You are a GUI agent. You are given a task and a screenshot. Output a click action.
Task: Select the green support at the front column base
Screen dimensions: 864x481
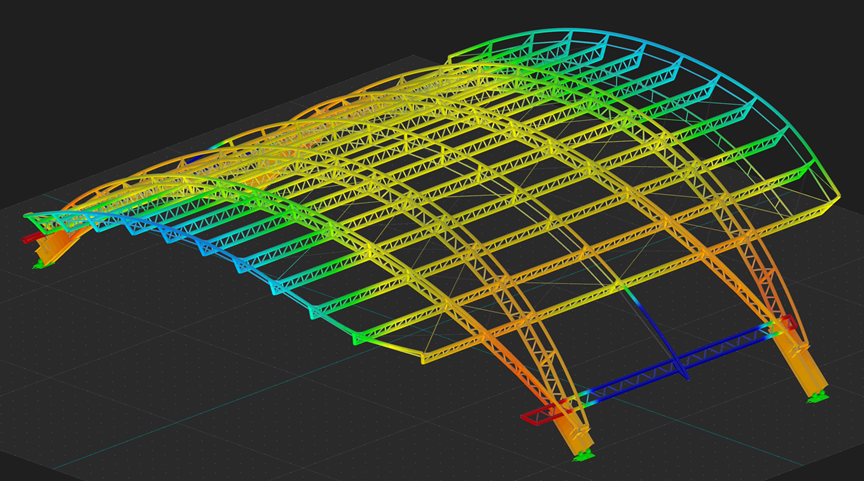click(585, 456)
